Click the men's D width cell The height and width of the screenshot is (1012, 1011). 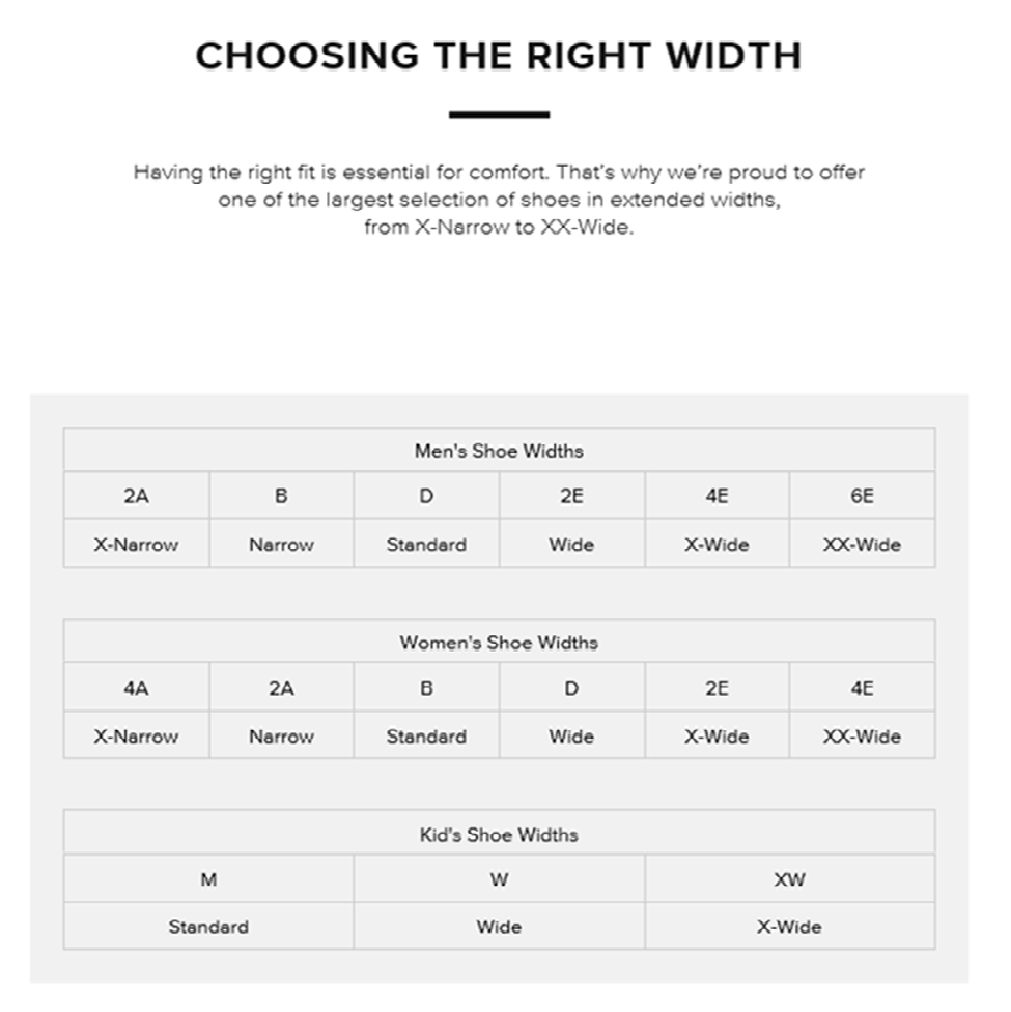[426, 496]
